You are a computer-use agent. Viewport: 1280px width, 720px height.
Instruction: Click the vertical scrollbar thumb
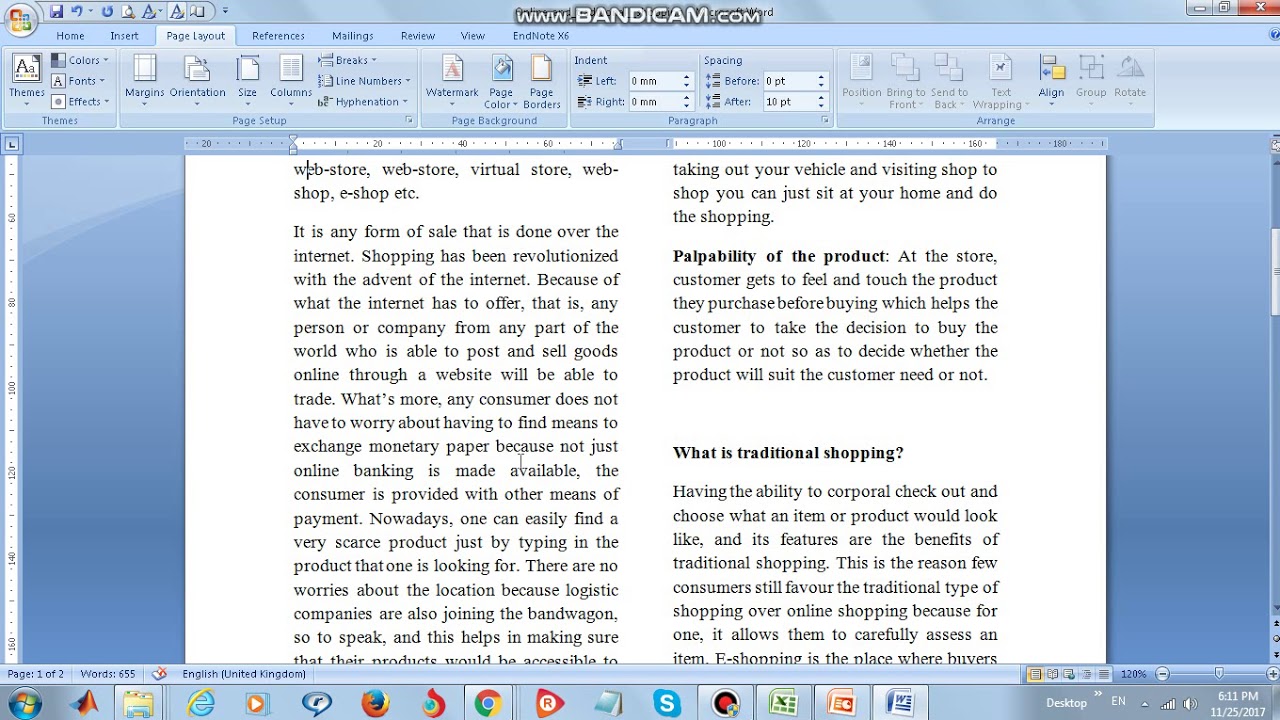click(x=1274, y=272)
